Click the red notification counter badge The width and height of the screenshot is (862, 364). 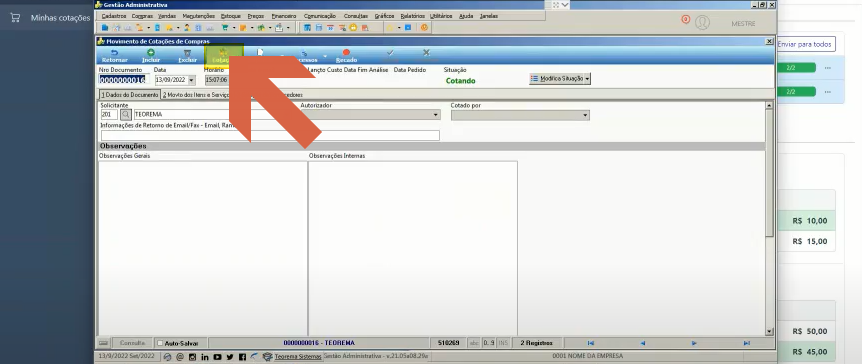(x=686, y=19)
